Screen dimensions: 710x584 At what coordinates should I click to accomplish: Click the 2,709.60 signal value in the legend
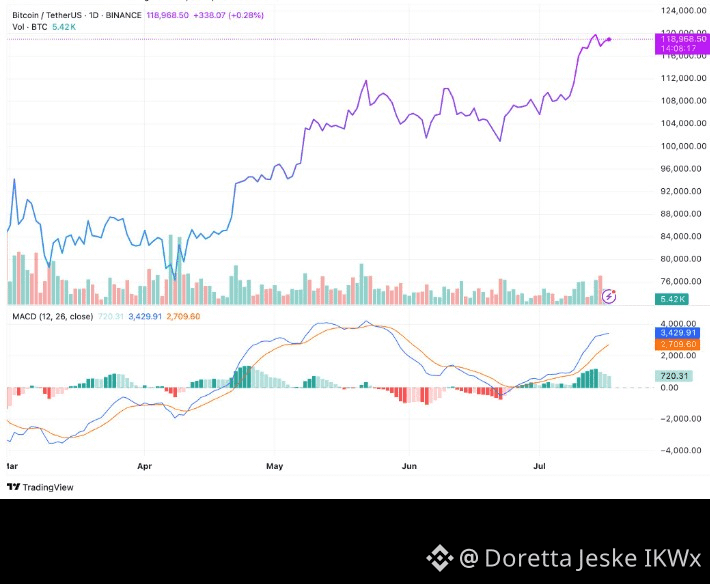[183, 316]
